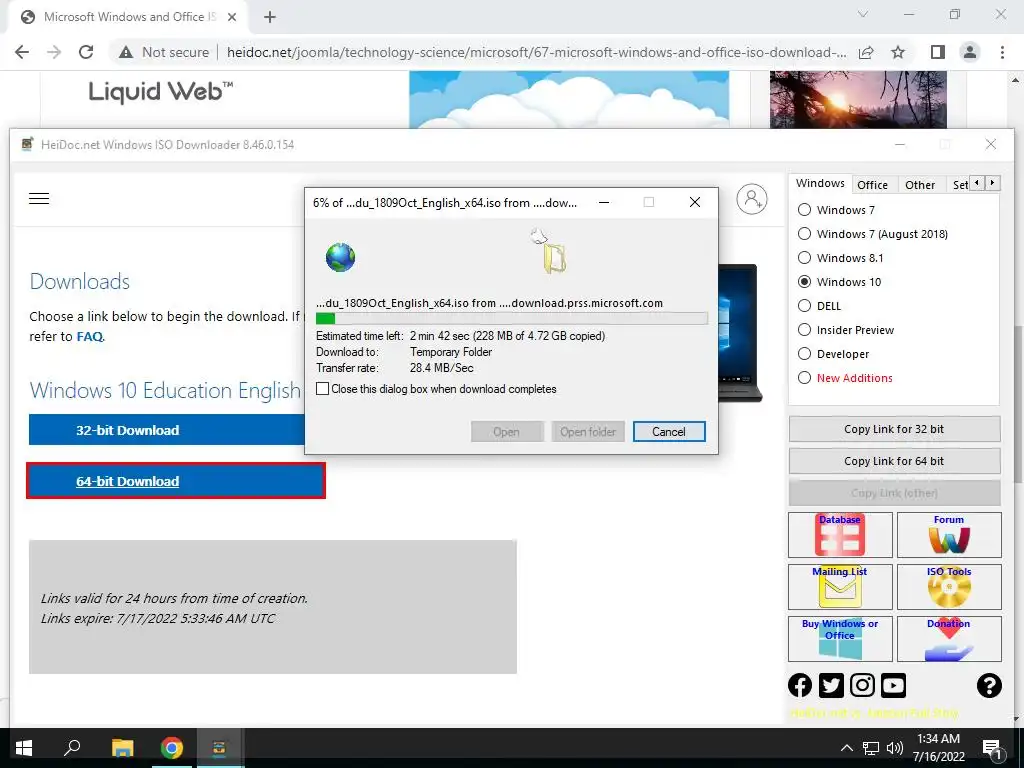Image resolution: width=1024 pixels, height=768 pixels.
Task: Click the help question mark icon
Action: [989, 685]
